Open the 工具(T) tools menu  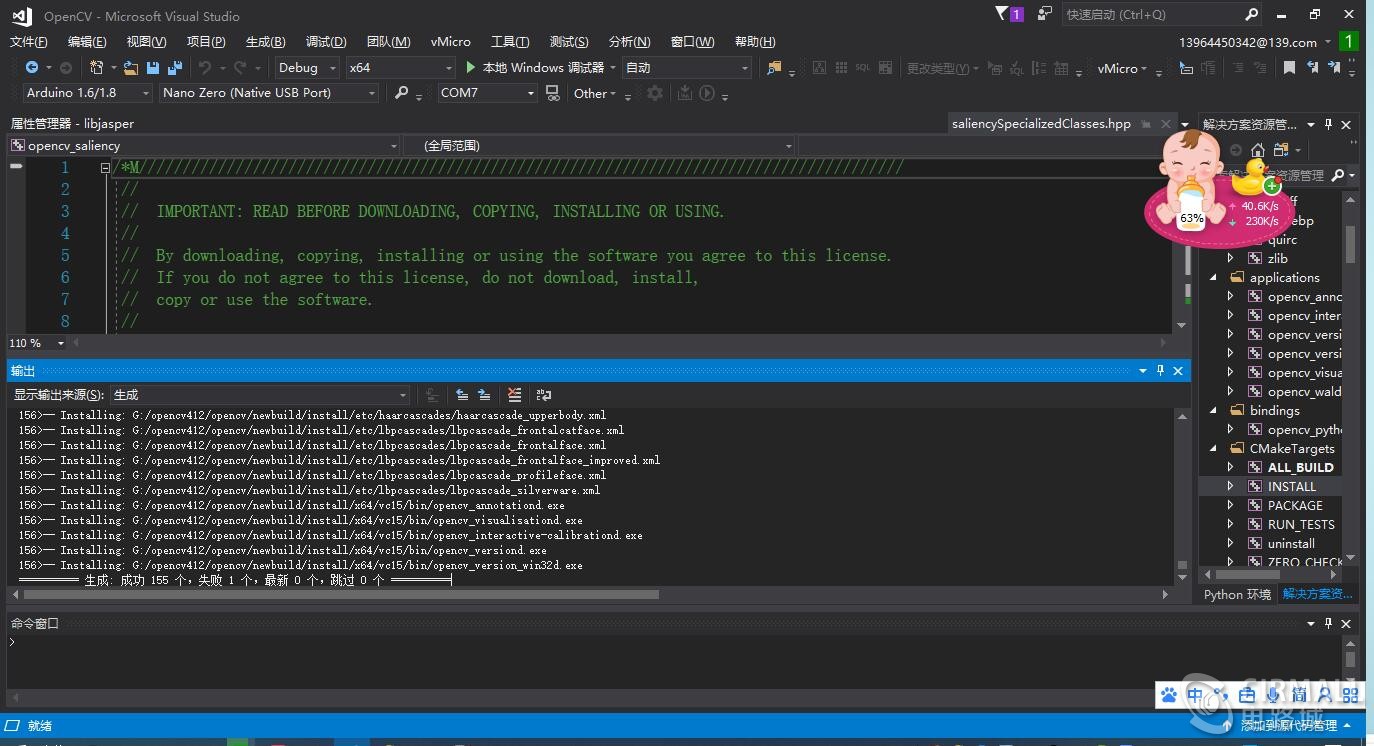[510, 42]
